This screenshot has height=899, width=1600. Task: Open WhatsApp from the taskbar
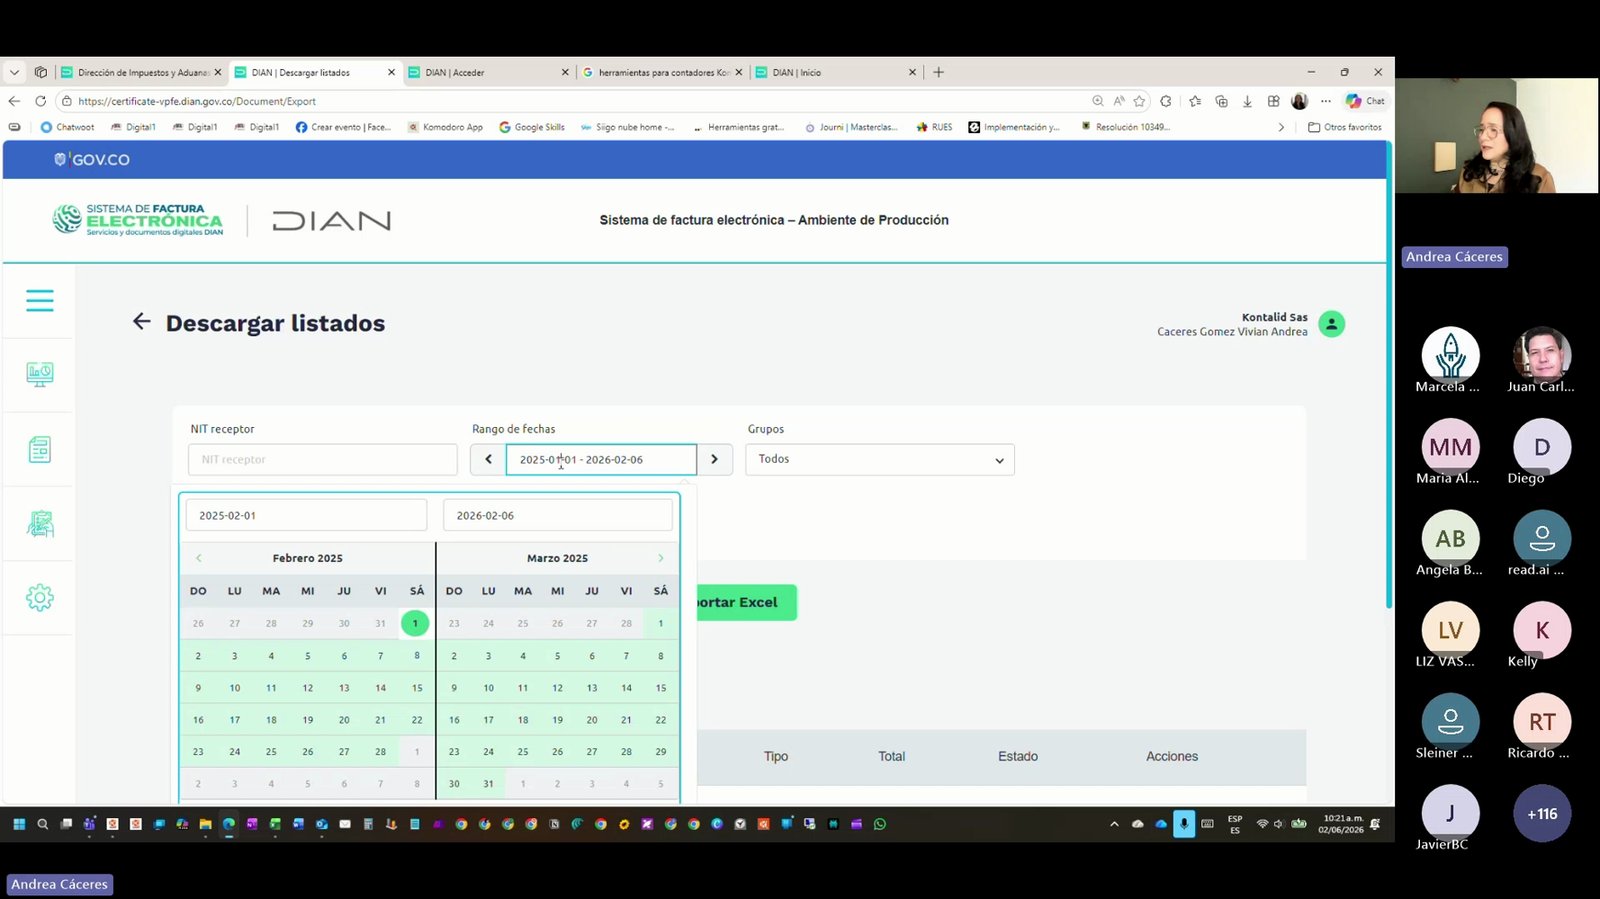(880, 824)
